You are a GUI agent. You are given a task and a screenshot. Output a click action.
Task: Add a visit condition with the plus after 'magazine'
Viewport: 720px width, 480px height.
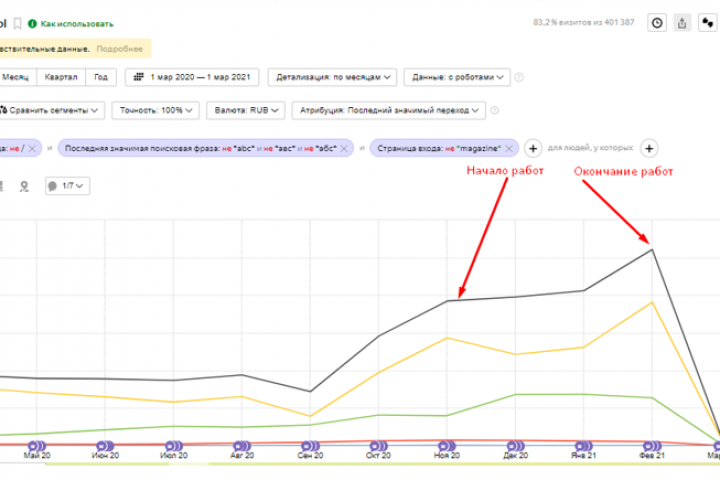click(x=533, y=148)
